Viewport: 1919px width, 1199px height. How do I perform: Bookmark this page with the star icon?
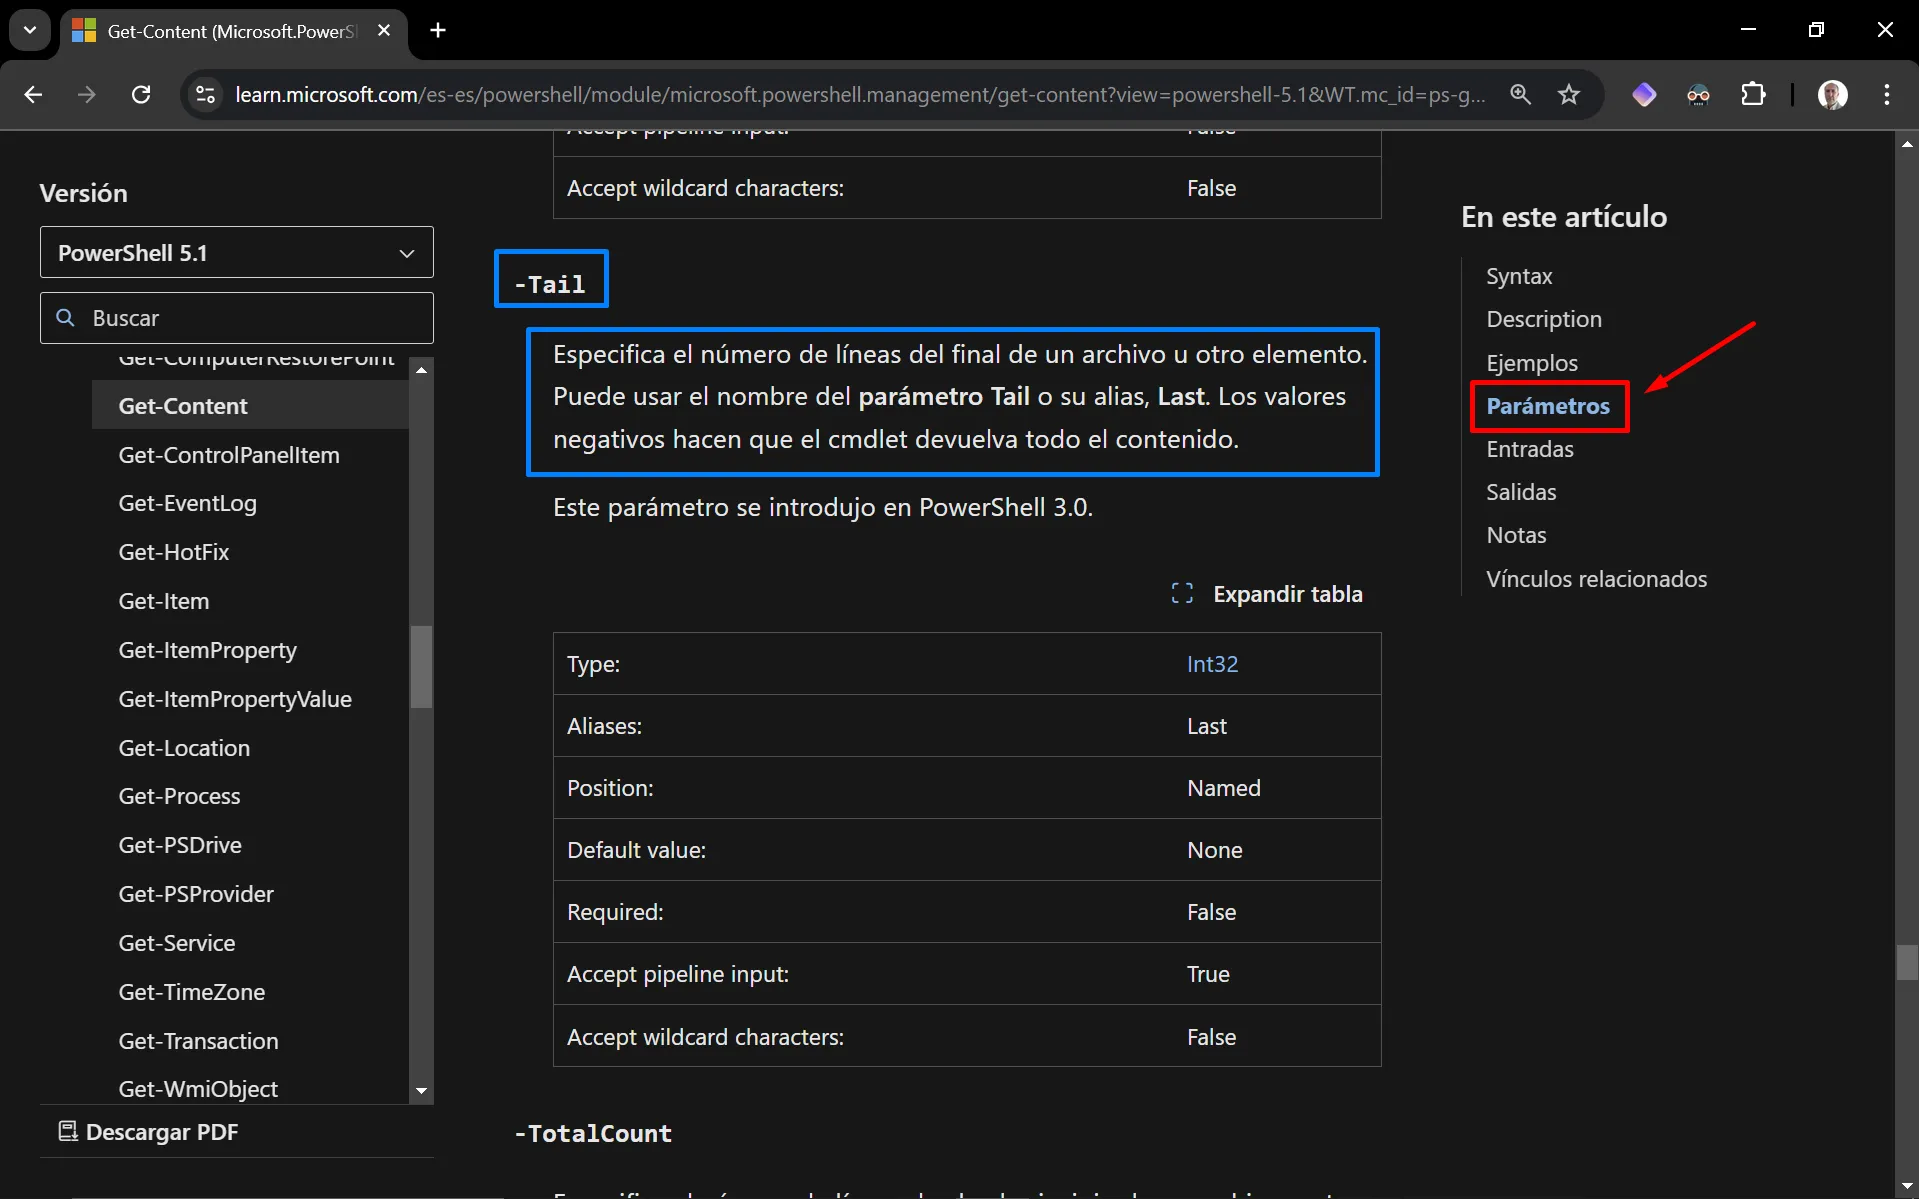[1568, 94]
